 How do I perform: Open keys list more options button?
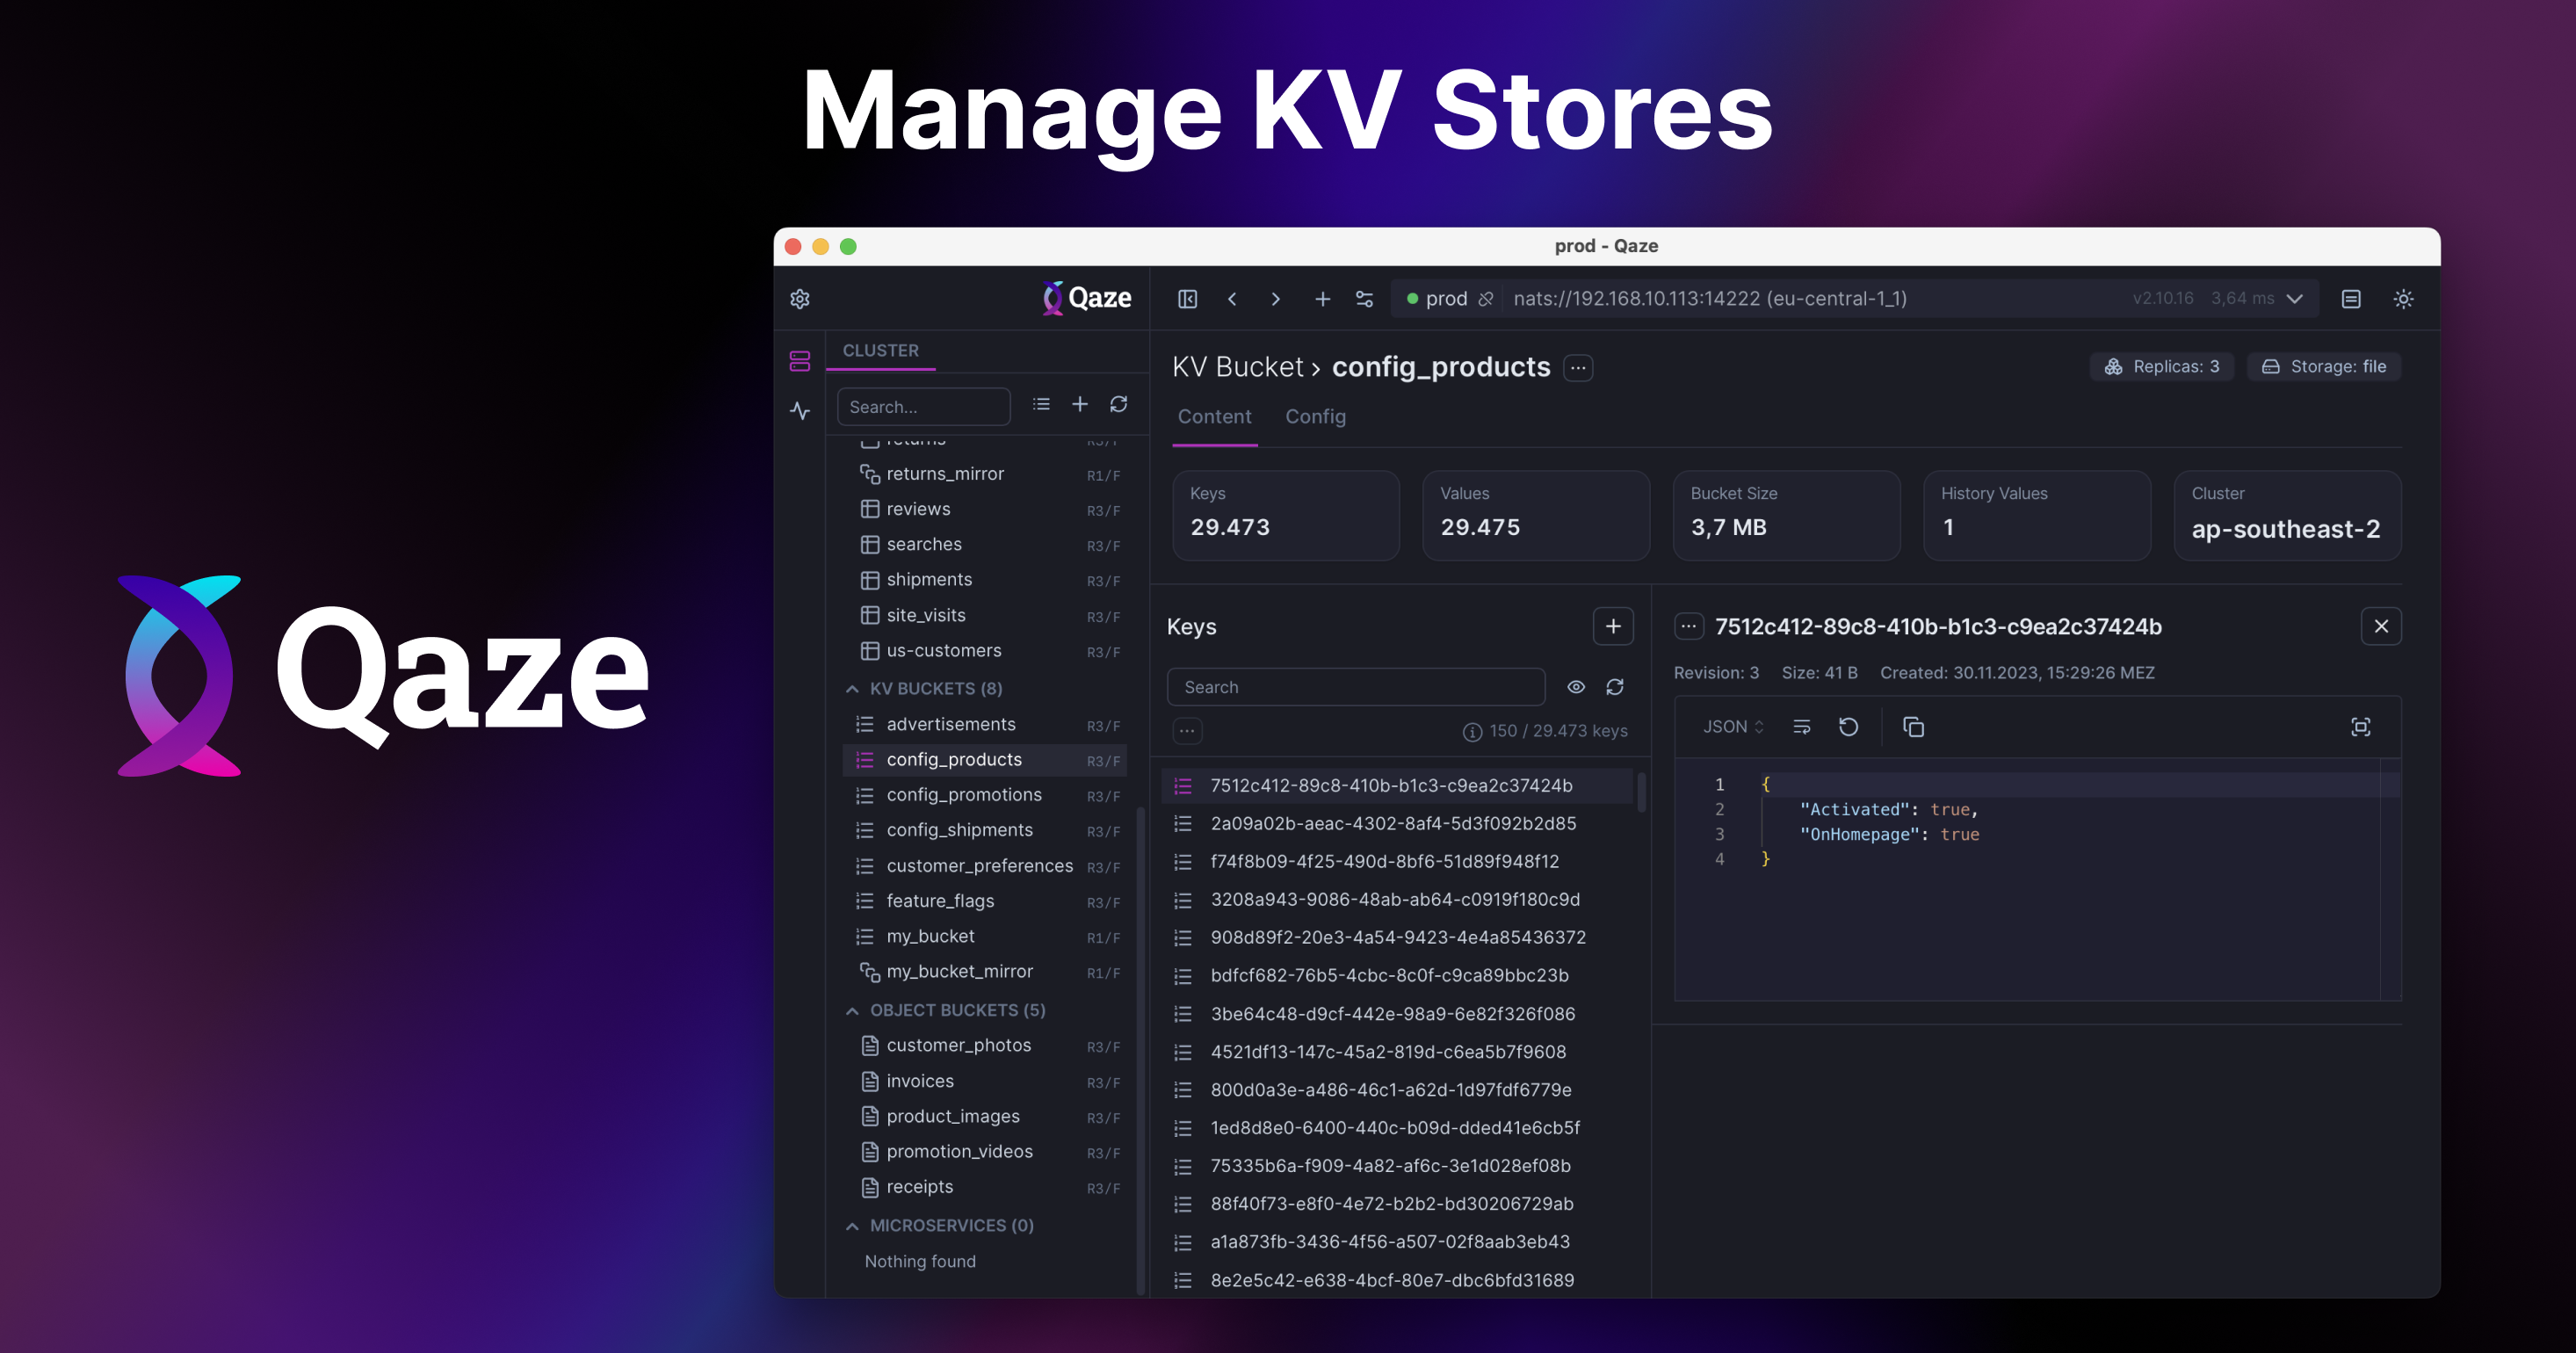[x=1187, y=731]
